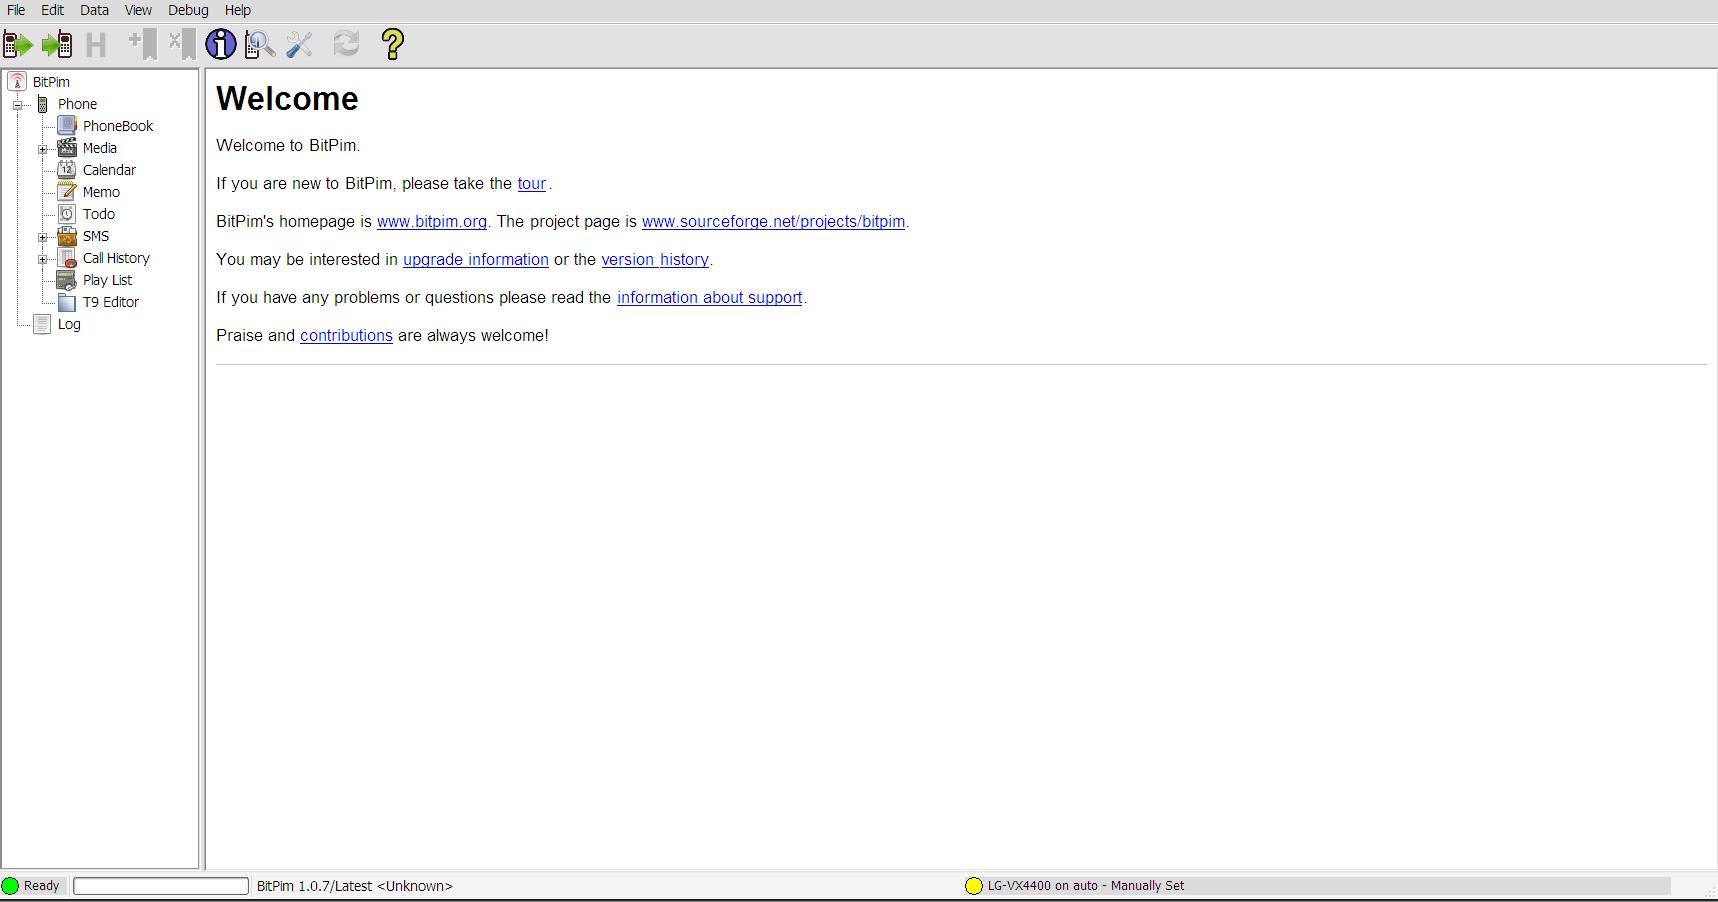Click the Detect Phone magnifier icon
1718x902 pixels.
point(259,44)
